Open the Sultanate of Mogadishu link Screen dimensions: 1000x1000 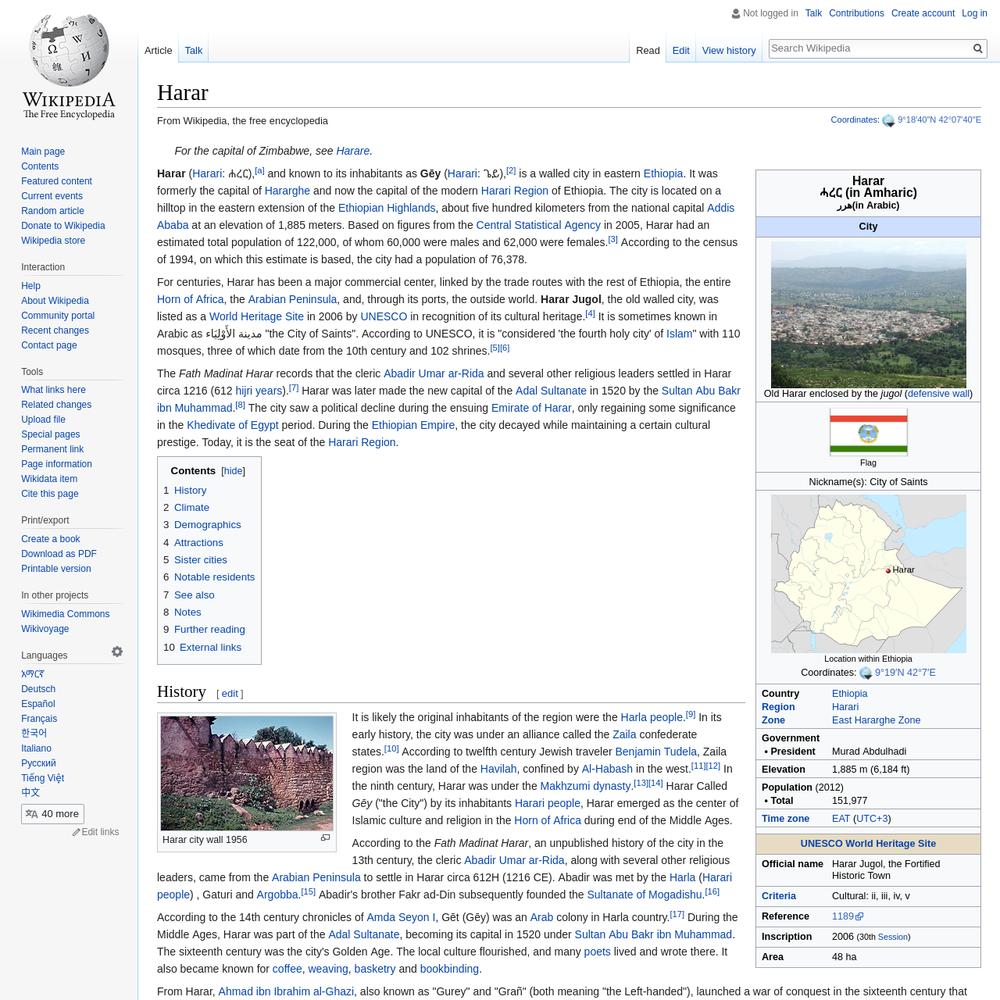coord(645,895)
